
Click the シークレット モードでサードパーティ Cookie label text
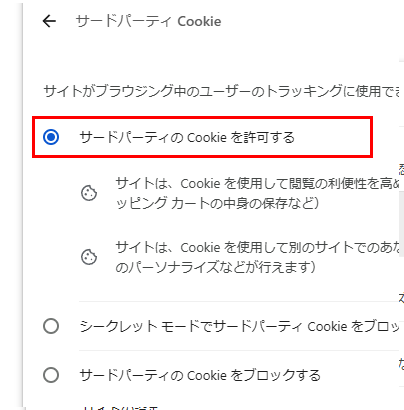coord(239,326)
